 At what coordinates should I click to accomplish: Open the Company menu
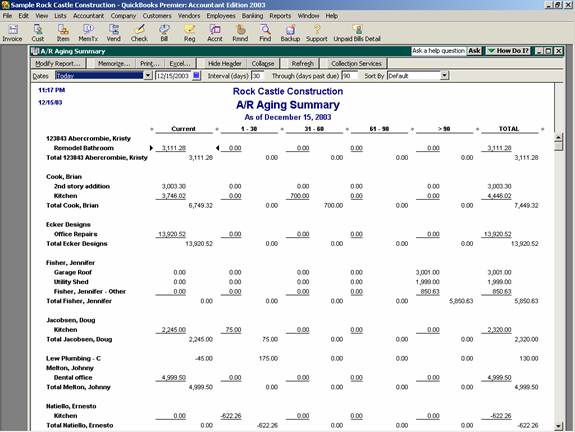(123, 16)
